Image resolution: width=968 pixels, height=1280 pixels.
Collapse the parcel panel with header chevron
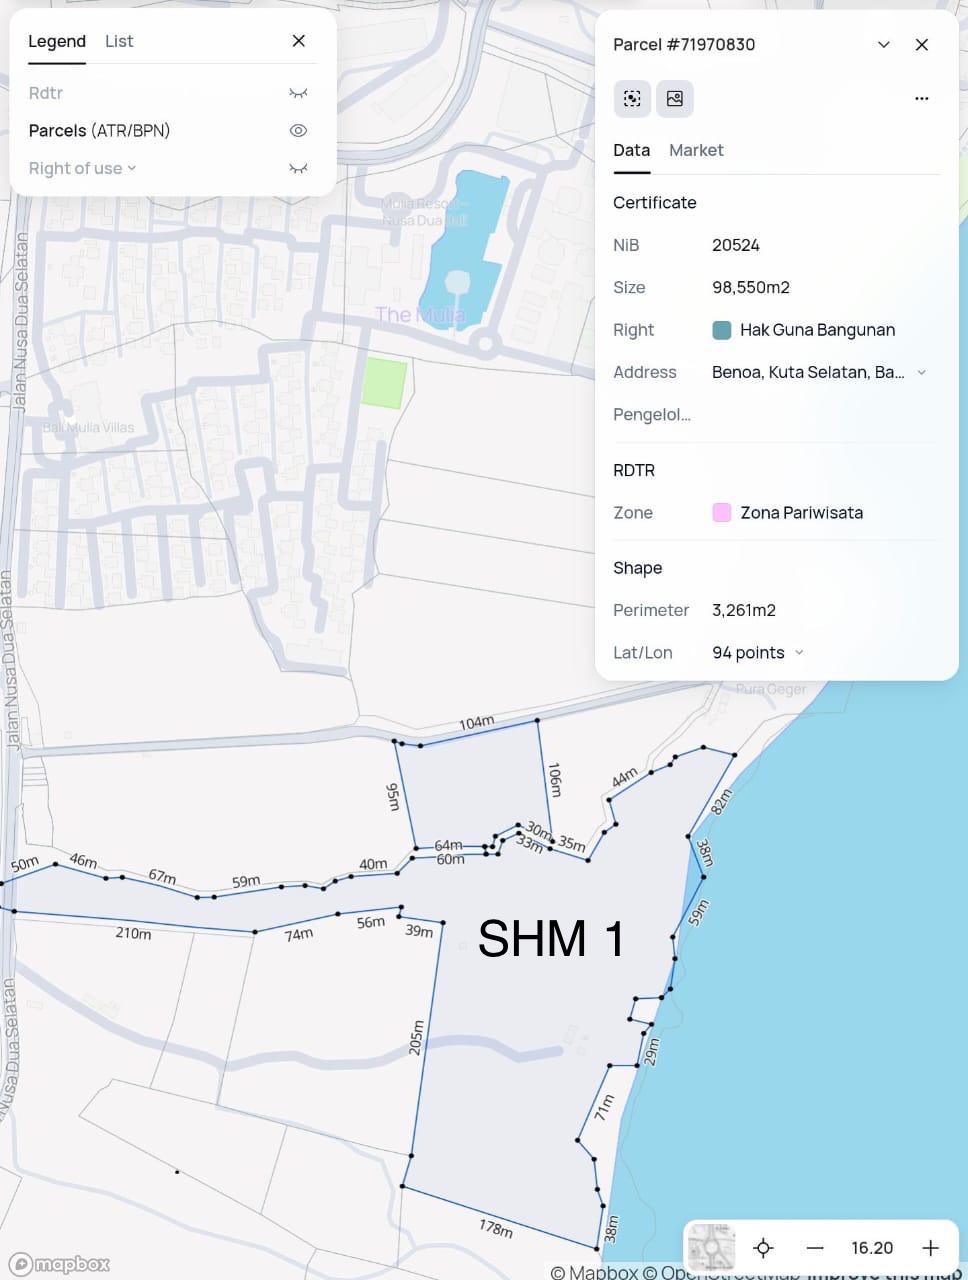(x=883, y=44)
